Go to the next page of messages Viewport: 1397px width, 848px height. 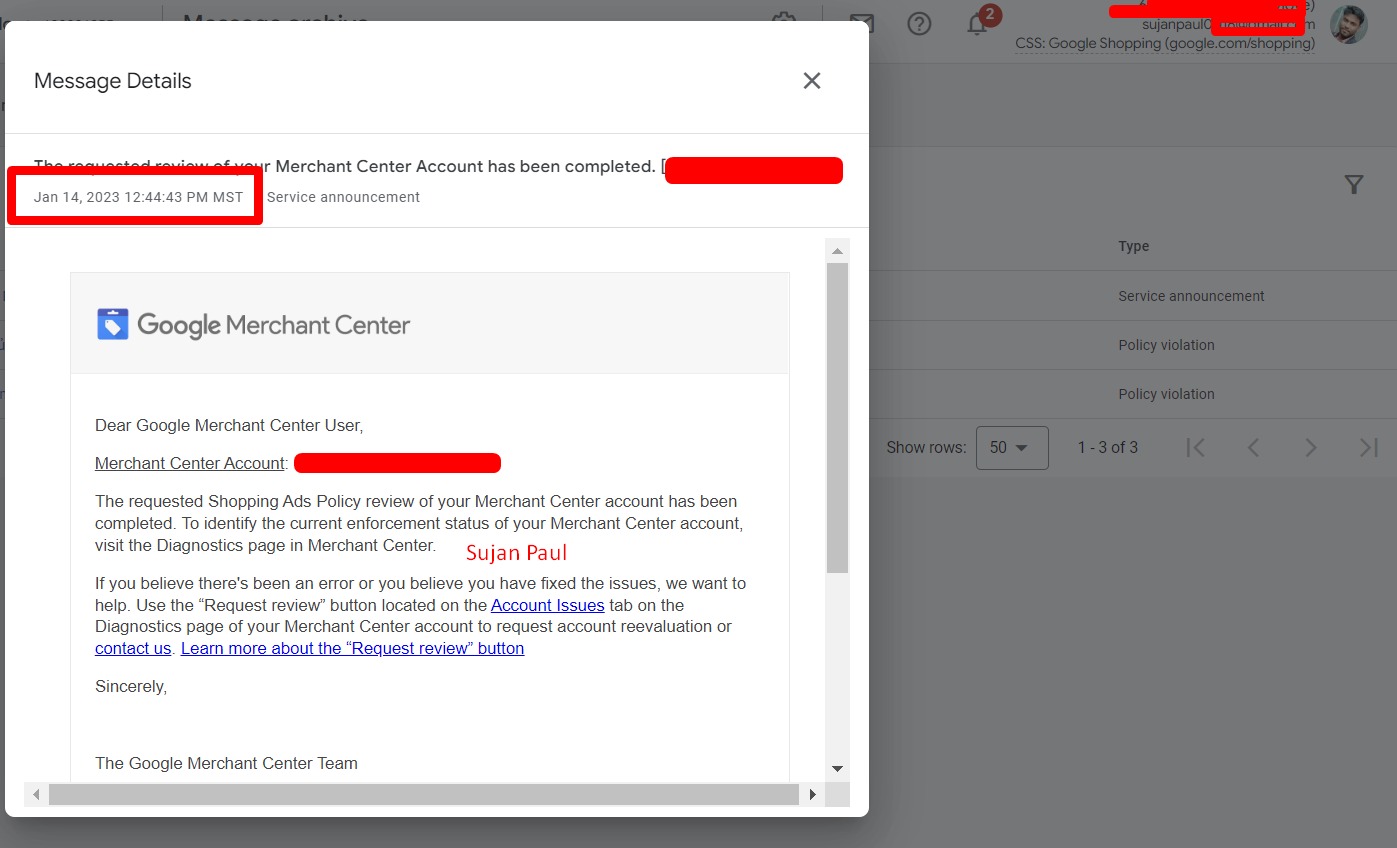coord(1311,447)
